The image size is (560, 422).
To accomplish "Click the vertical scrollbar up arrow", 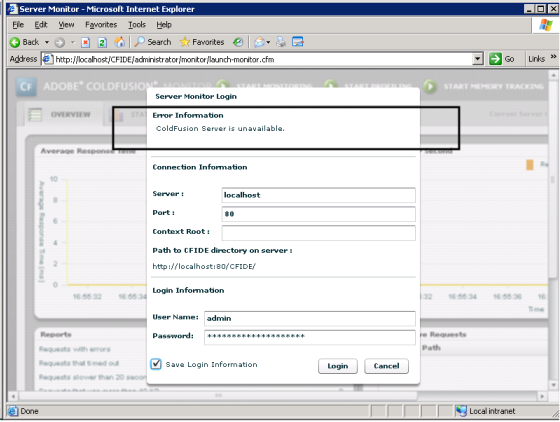I will pyautogui.click(x=553, y=75).
